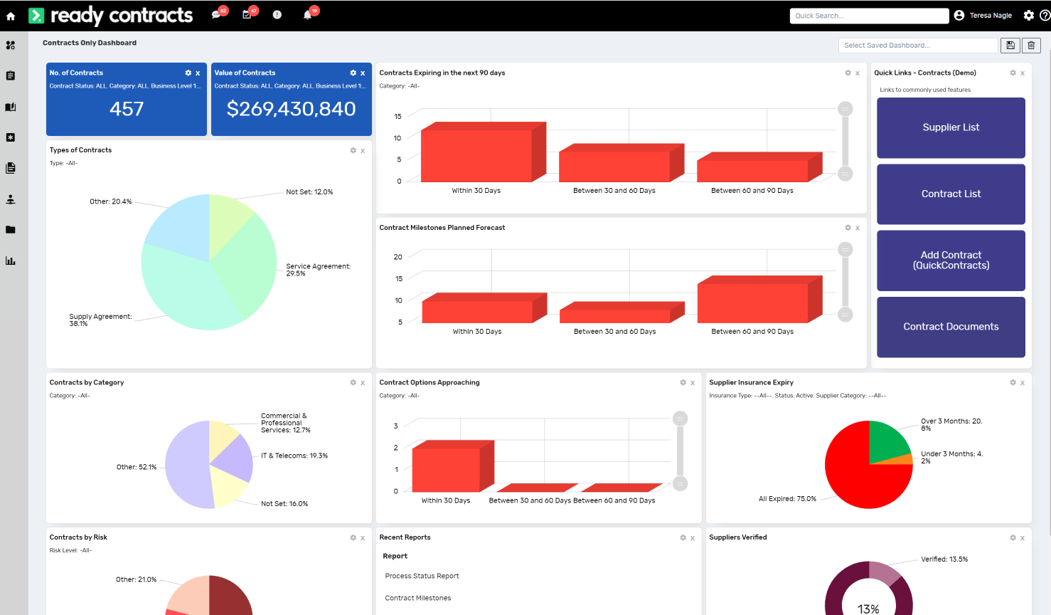The image size is (1051, 615).
Task: Save the current dashboard layout
Action: tap(1010, 46)
